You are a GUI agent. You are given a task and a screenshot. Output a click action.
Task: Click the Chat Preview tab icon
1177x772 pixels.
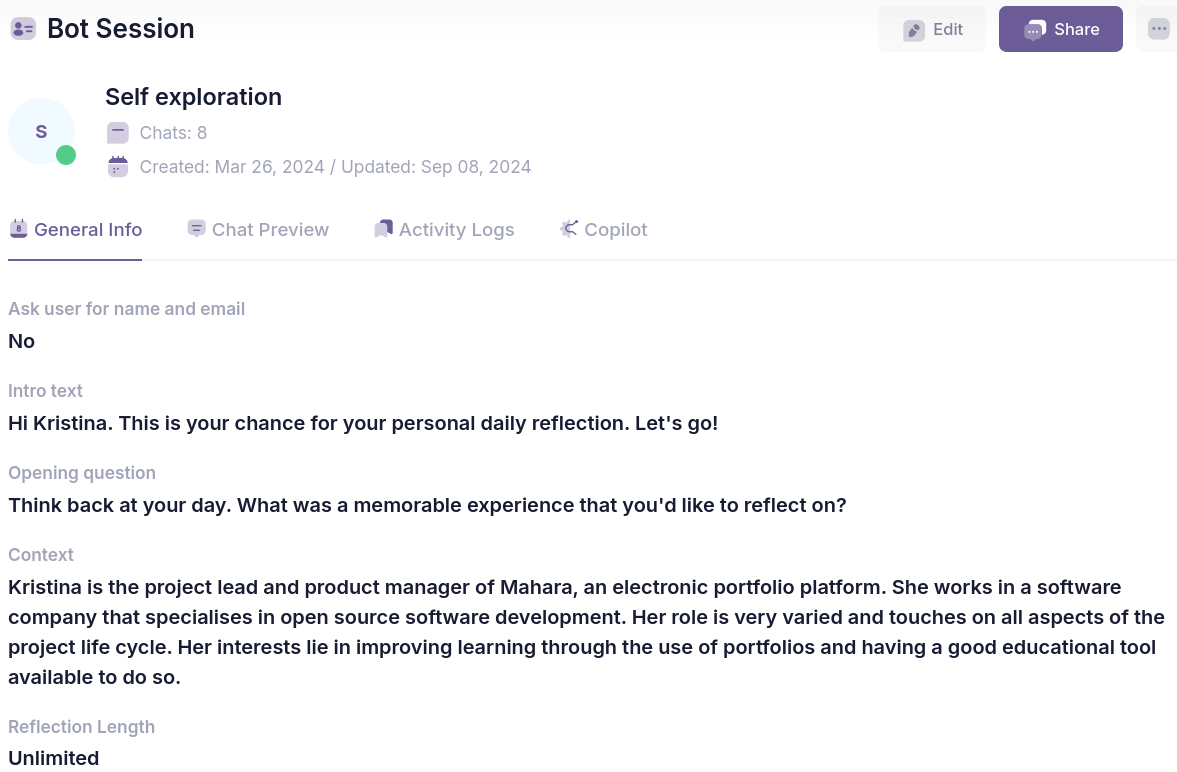point(196,229)
